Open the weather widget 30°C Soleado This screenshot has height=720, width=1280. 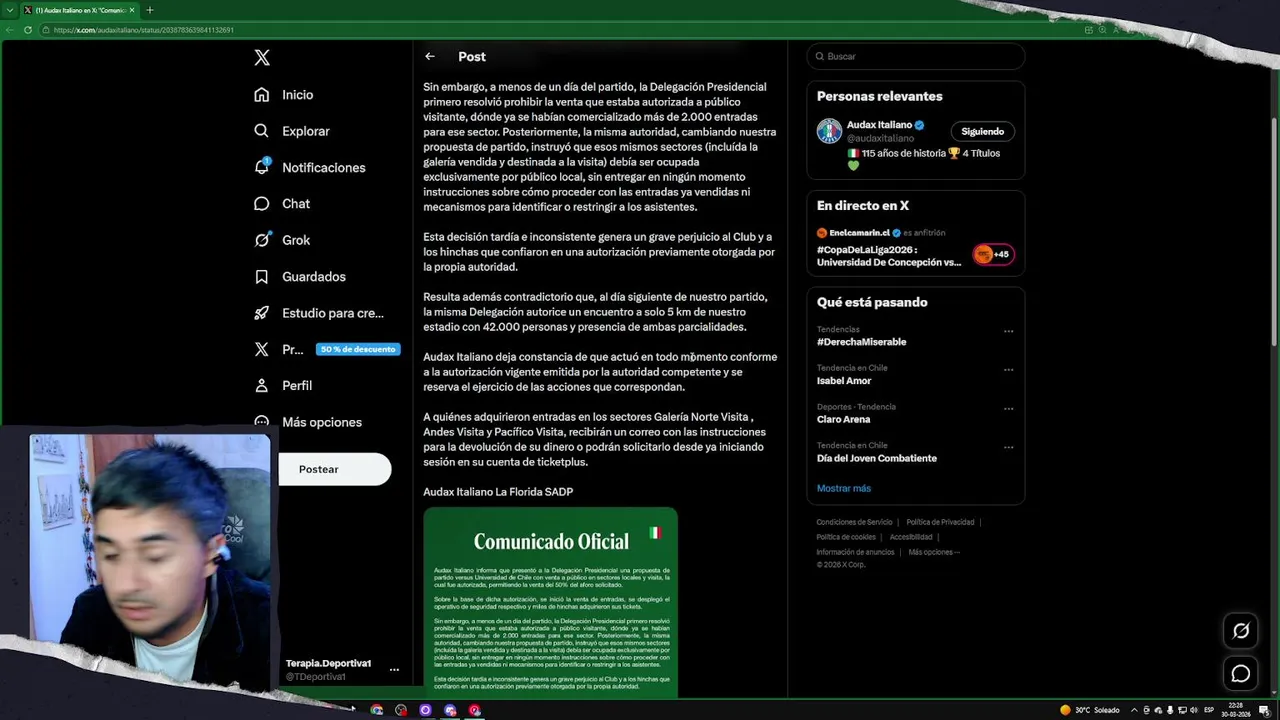pyautogui.click(x=1090, y=710)
